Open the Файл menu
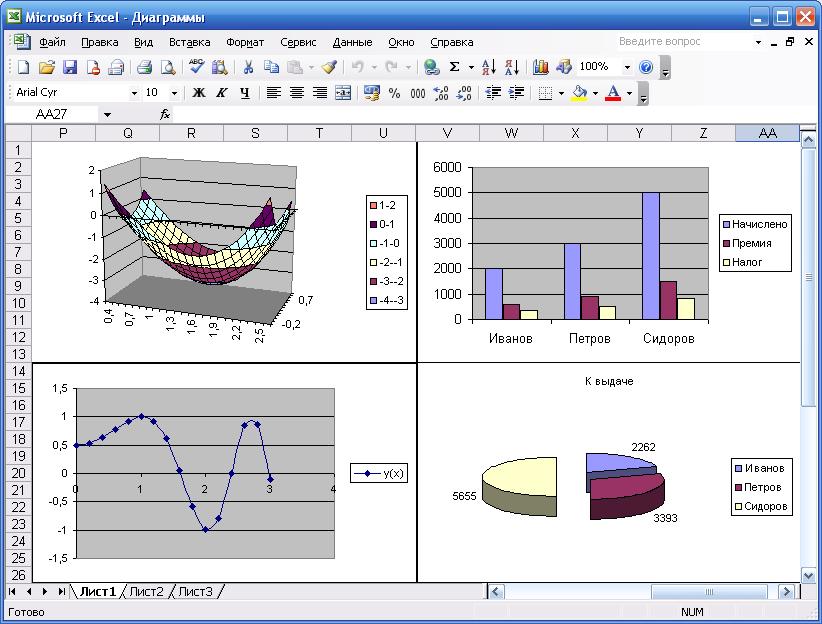 pyautogui.click(x=52, y=42)
